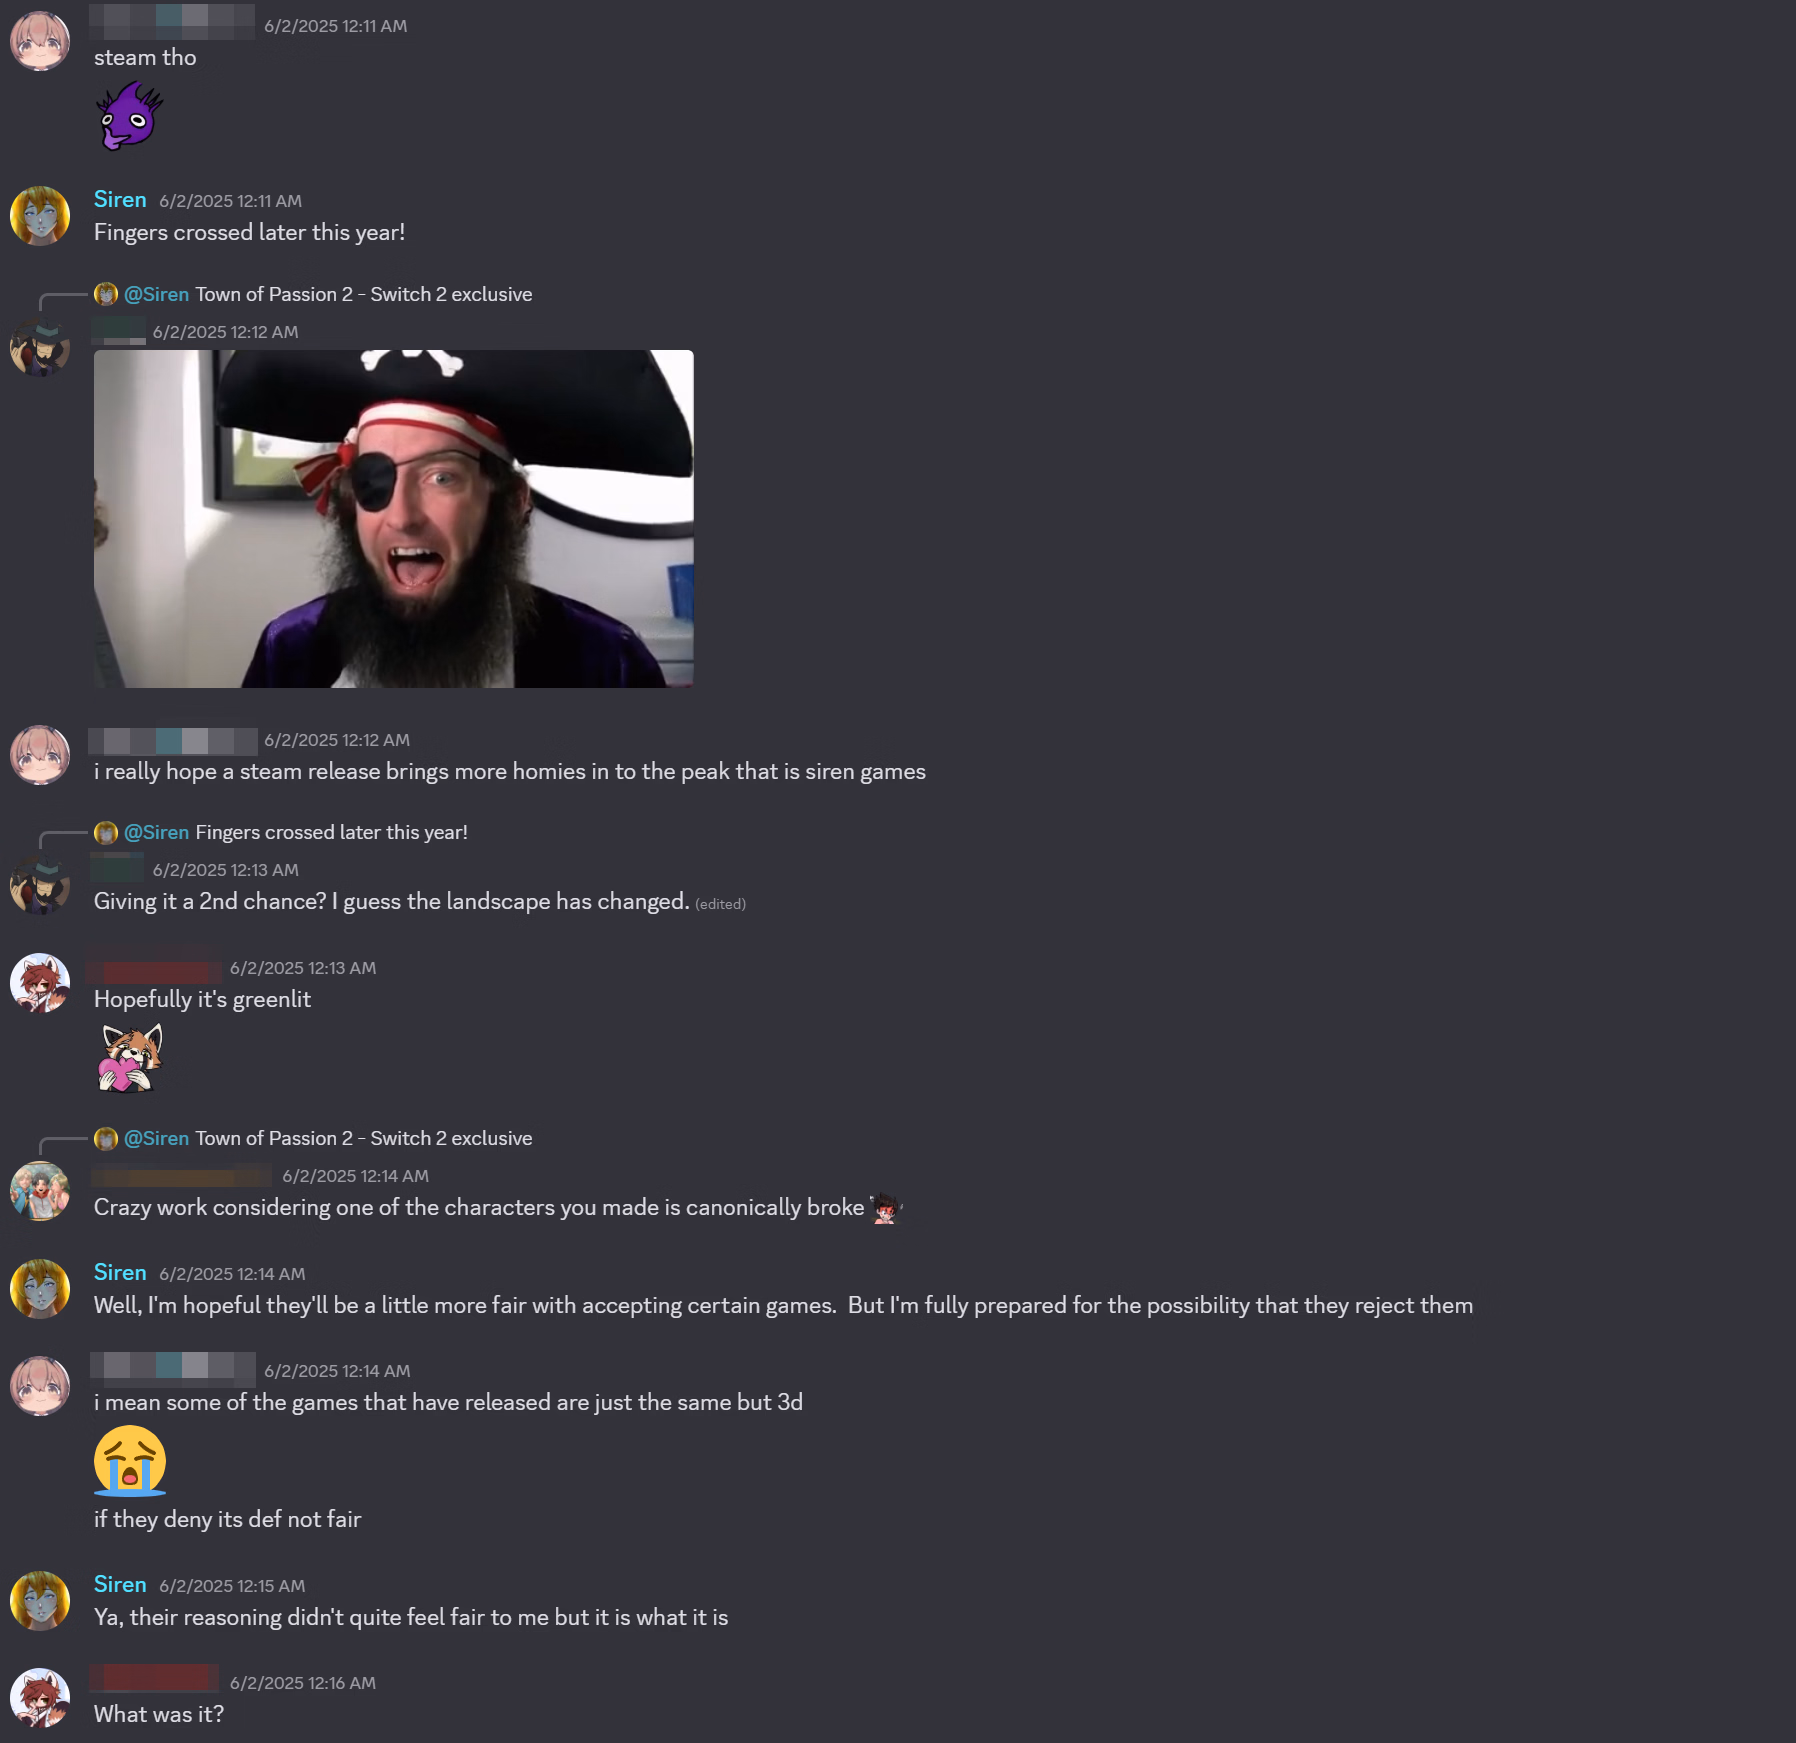Click Siren's username on the 12:15 AM message
This screenshot has width=1796, height=1743.
point(120,1584)
